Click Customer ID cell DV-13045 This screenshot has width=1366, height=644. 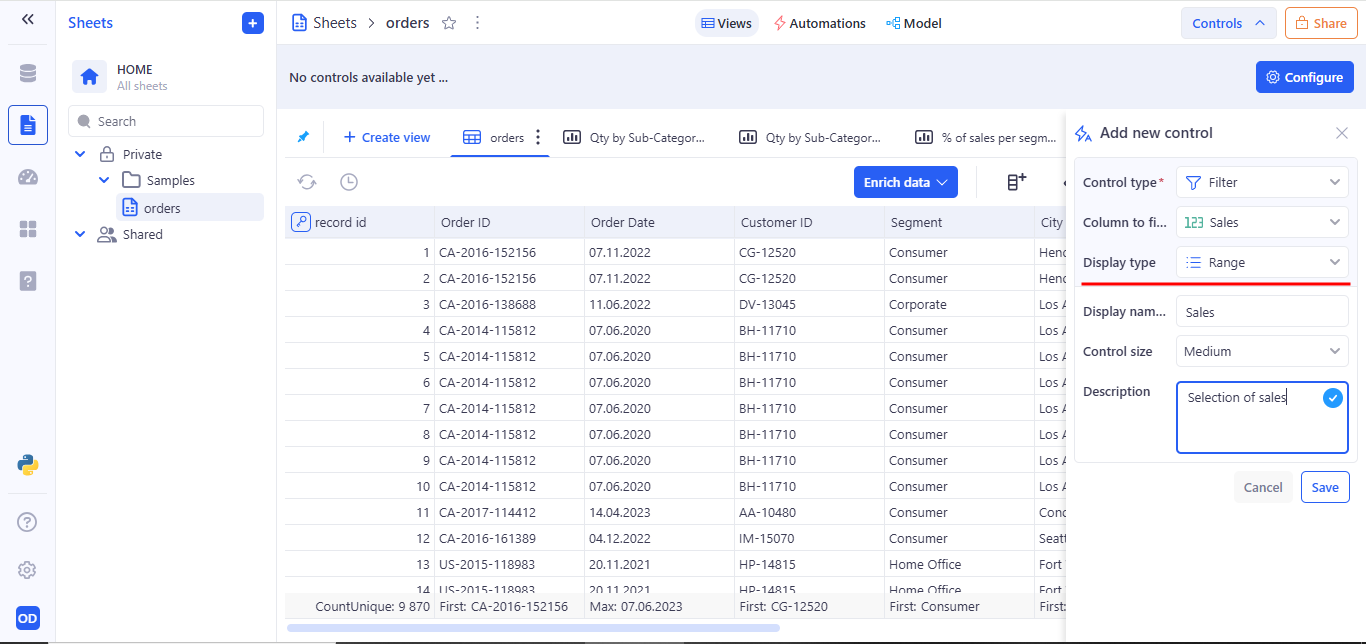[809, 304]
